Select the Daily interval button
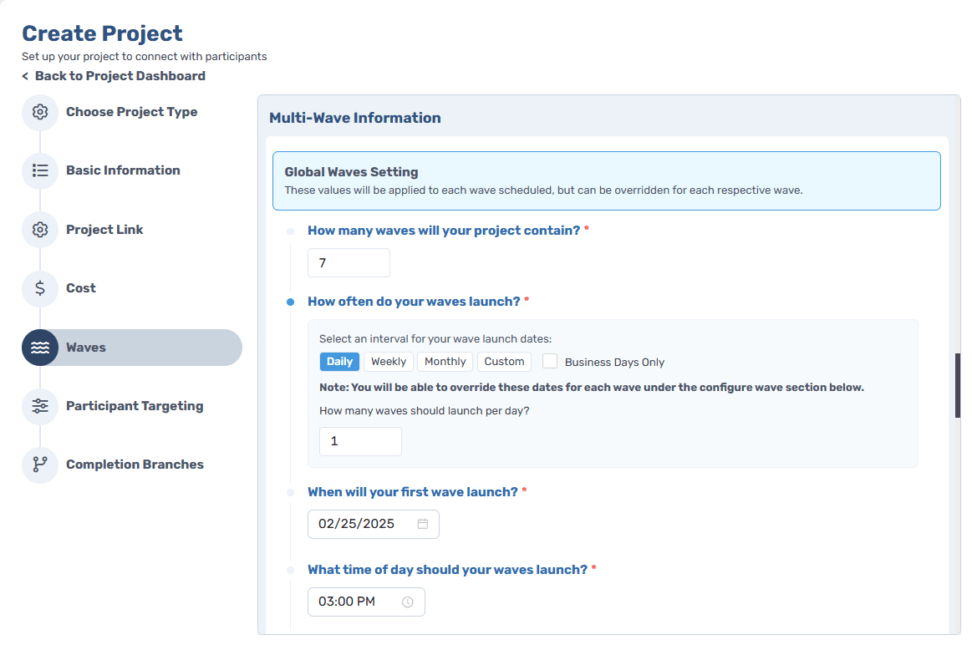This screenshot has width=972, height=650. point(339,361)
